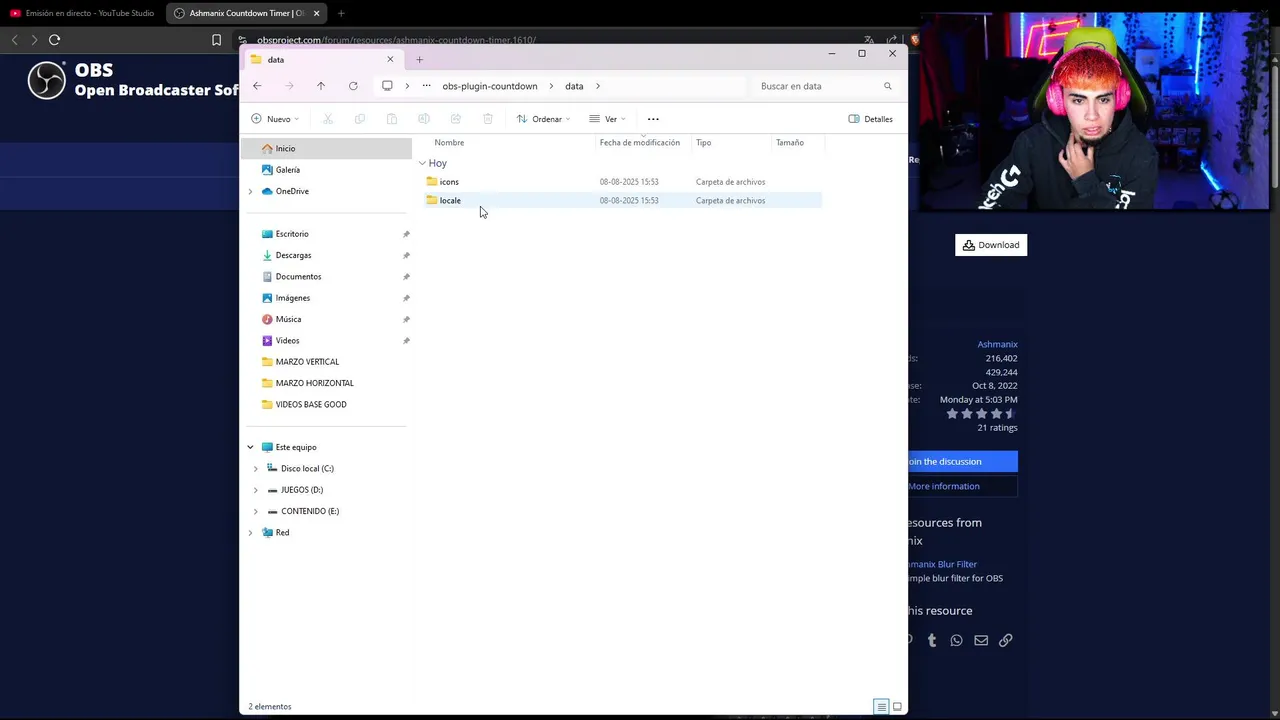
Task: Collapse the Hoy group
Action: click(x=422, y=163)
